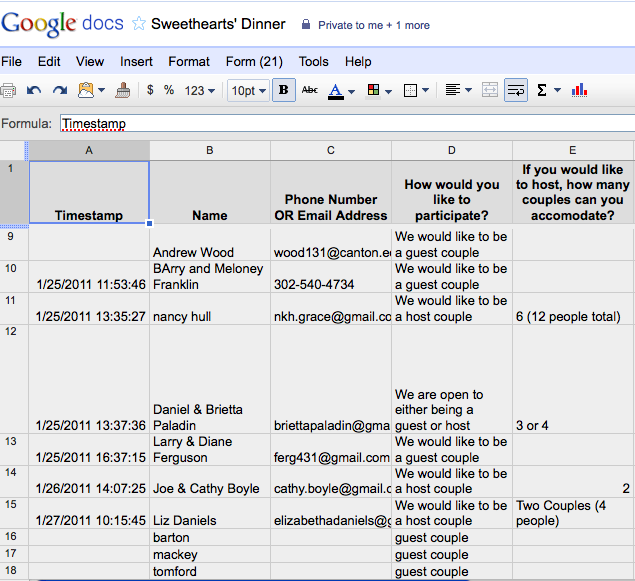Image resolution: width=635 pixels, height=581 pixels.
Task: Select column E header
Action: 573,150
